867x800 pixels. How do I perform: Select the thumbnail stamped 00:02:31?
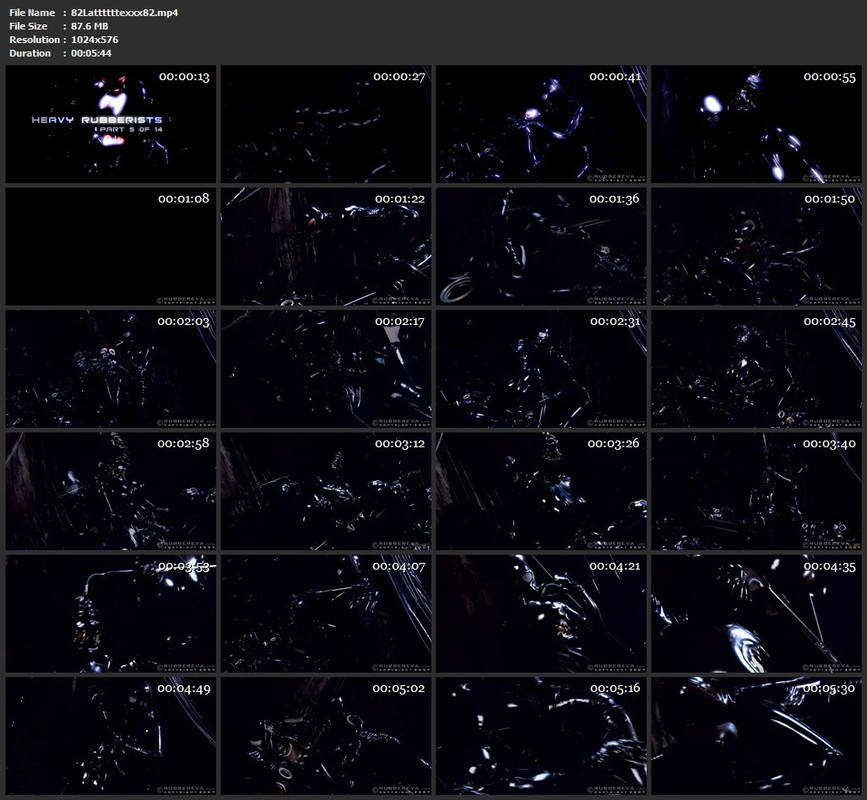[x=541, y=369]
